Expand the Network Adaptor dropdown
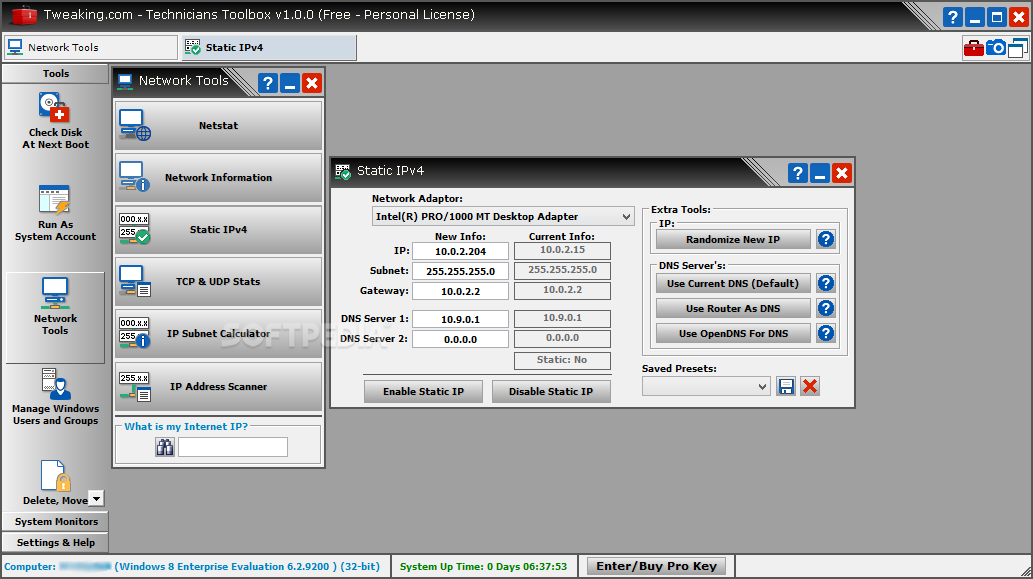The width and height of the screenshot is (1033, 579). click(x=626, y=217)
